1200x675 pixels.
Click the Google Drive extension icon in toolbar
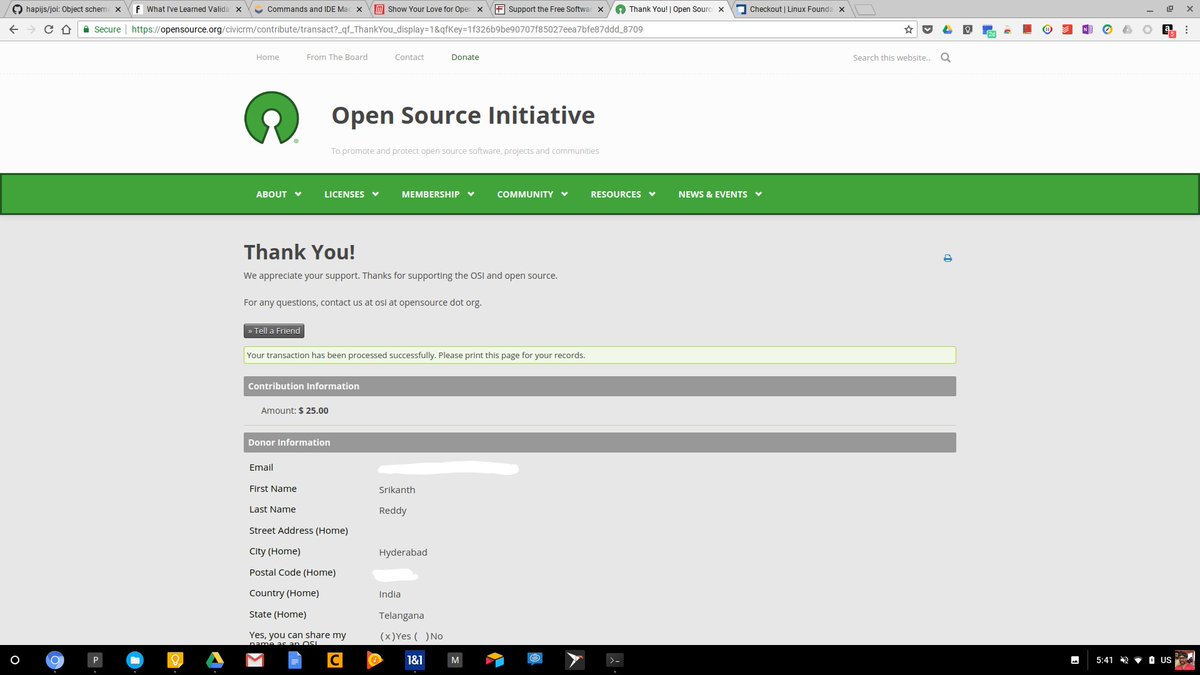(x=947, y=30)
